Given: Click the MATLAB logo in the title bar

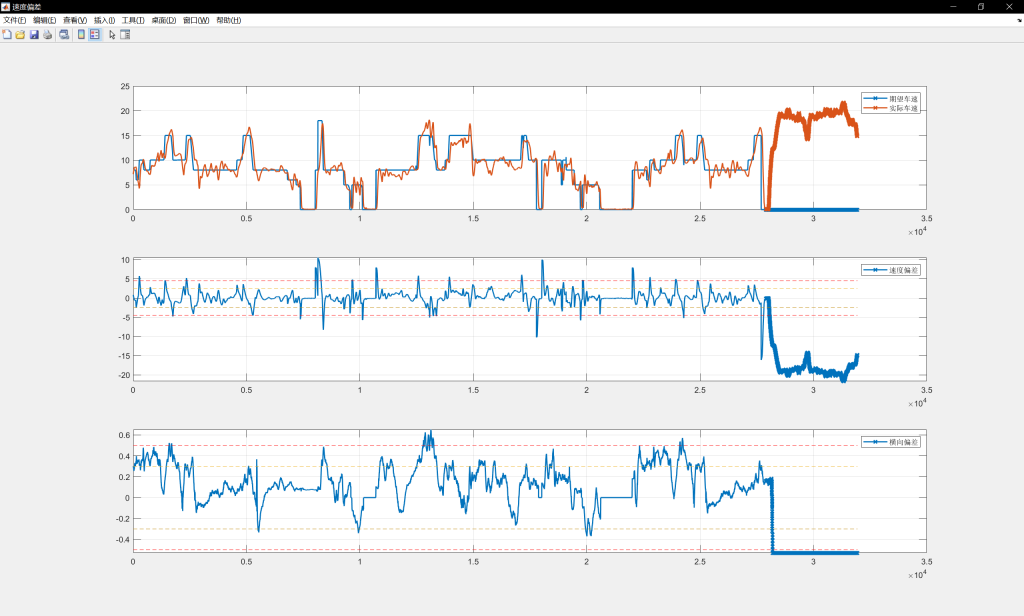Looking at the screenshot, I should 6,6.
